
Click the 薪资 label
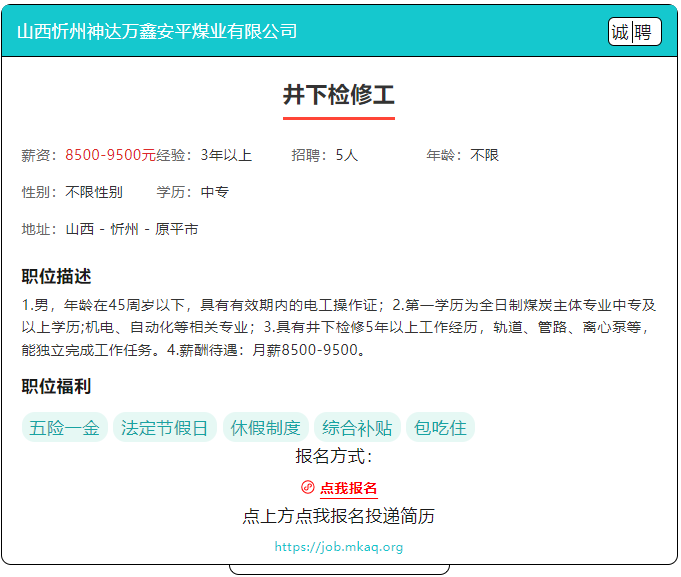[39, 155]
